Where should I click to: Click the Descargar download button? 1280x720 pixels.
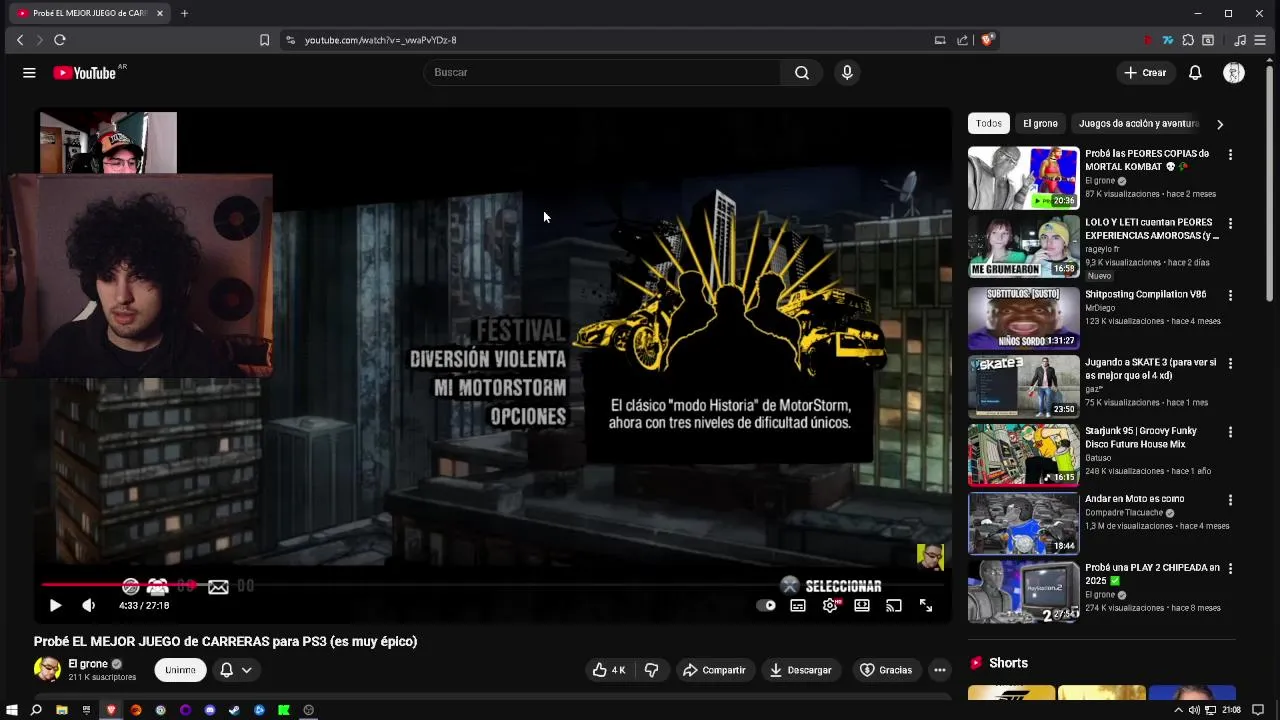click(x=800, y=670)
